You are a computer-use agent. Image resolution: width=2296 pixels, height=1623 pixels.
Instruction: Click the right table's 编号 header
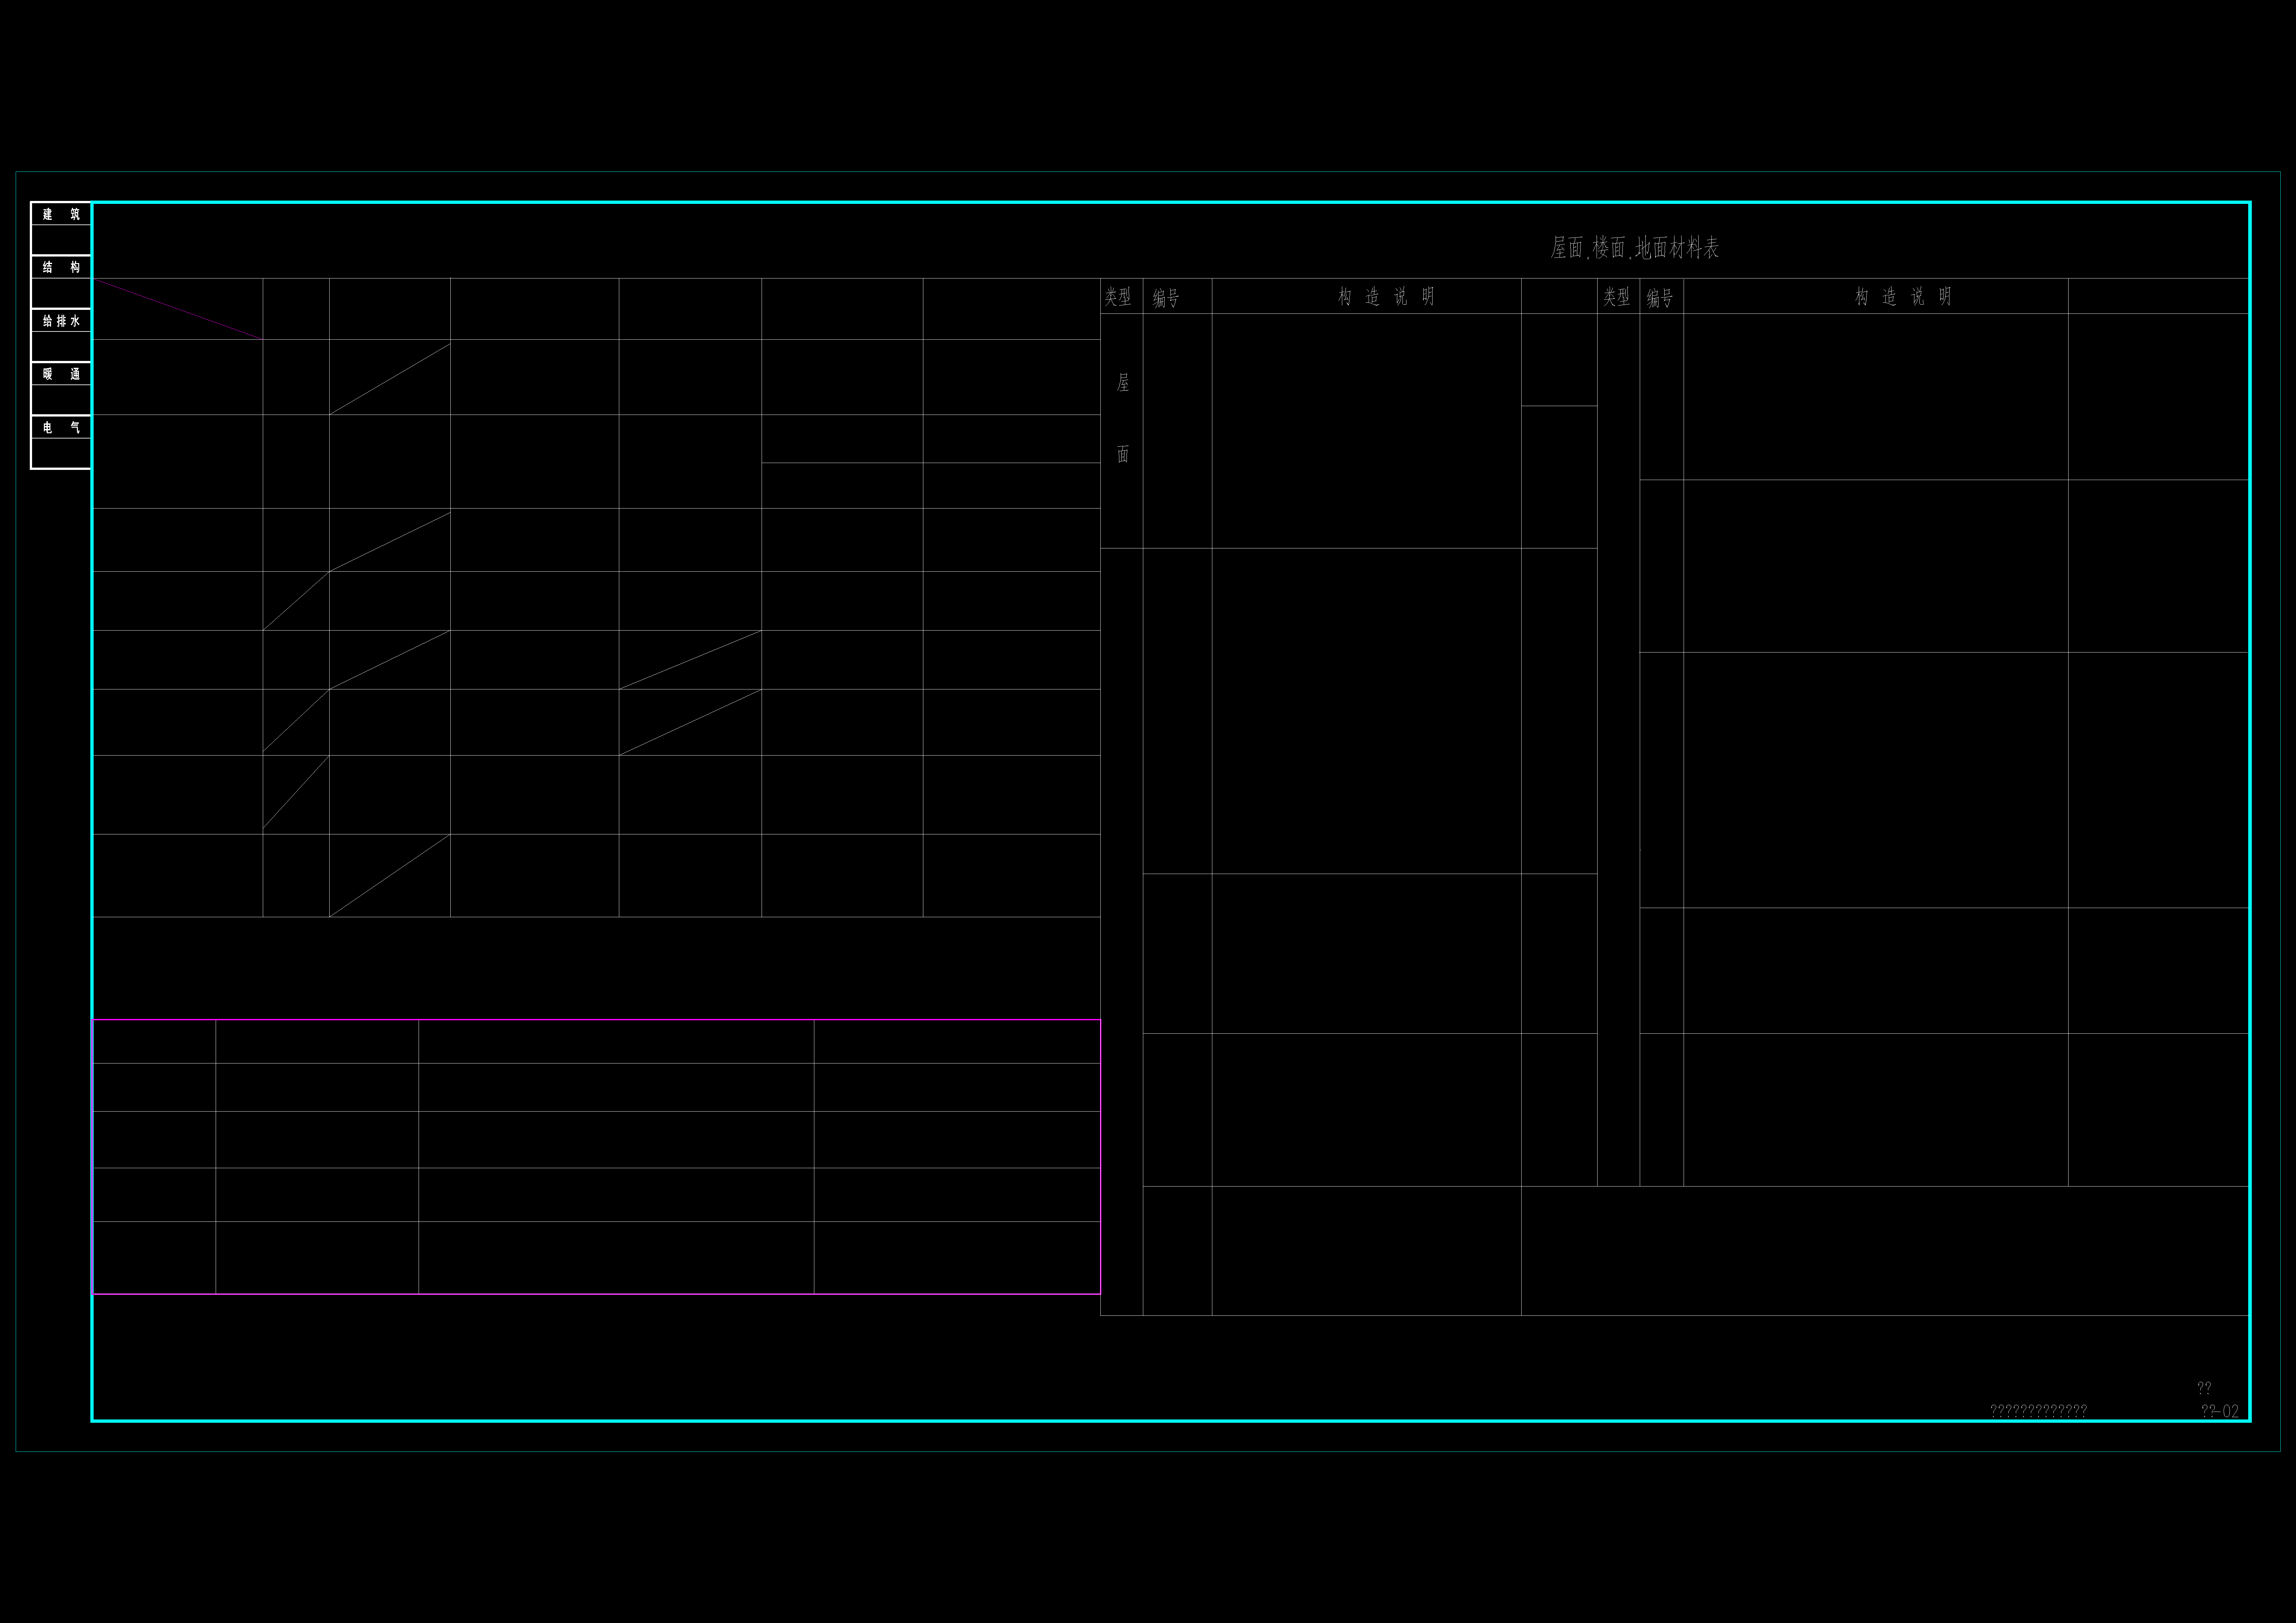1660,298
